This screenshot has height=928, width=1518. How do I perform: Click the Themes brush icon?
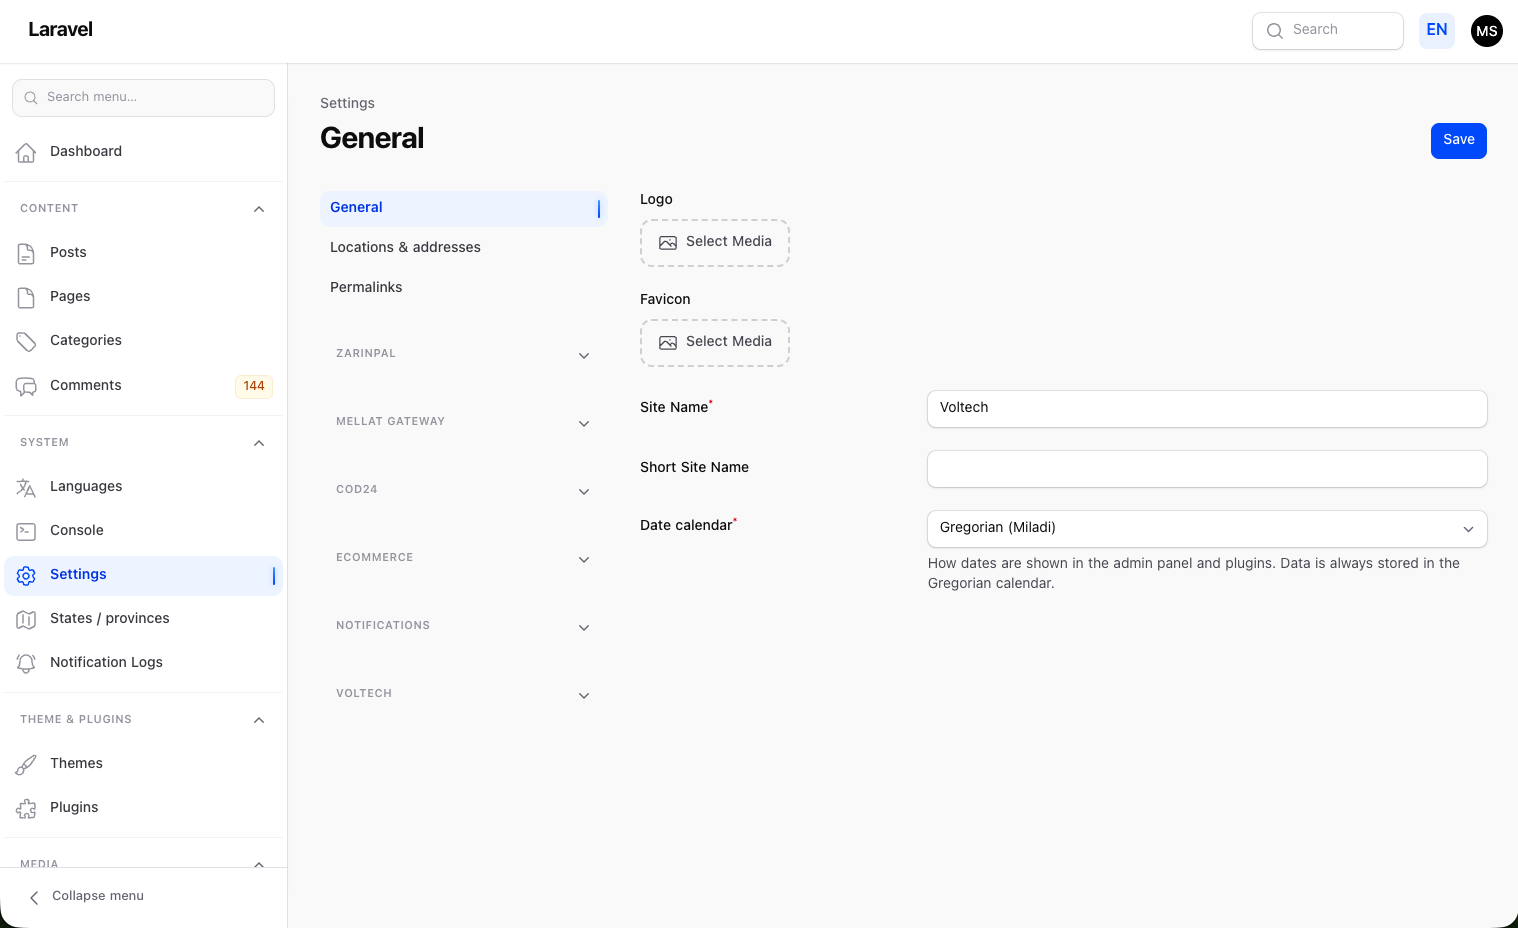(x=26, y=764)
